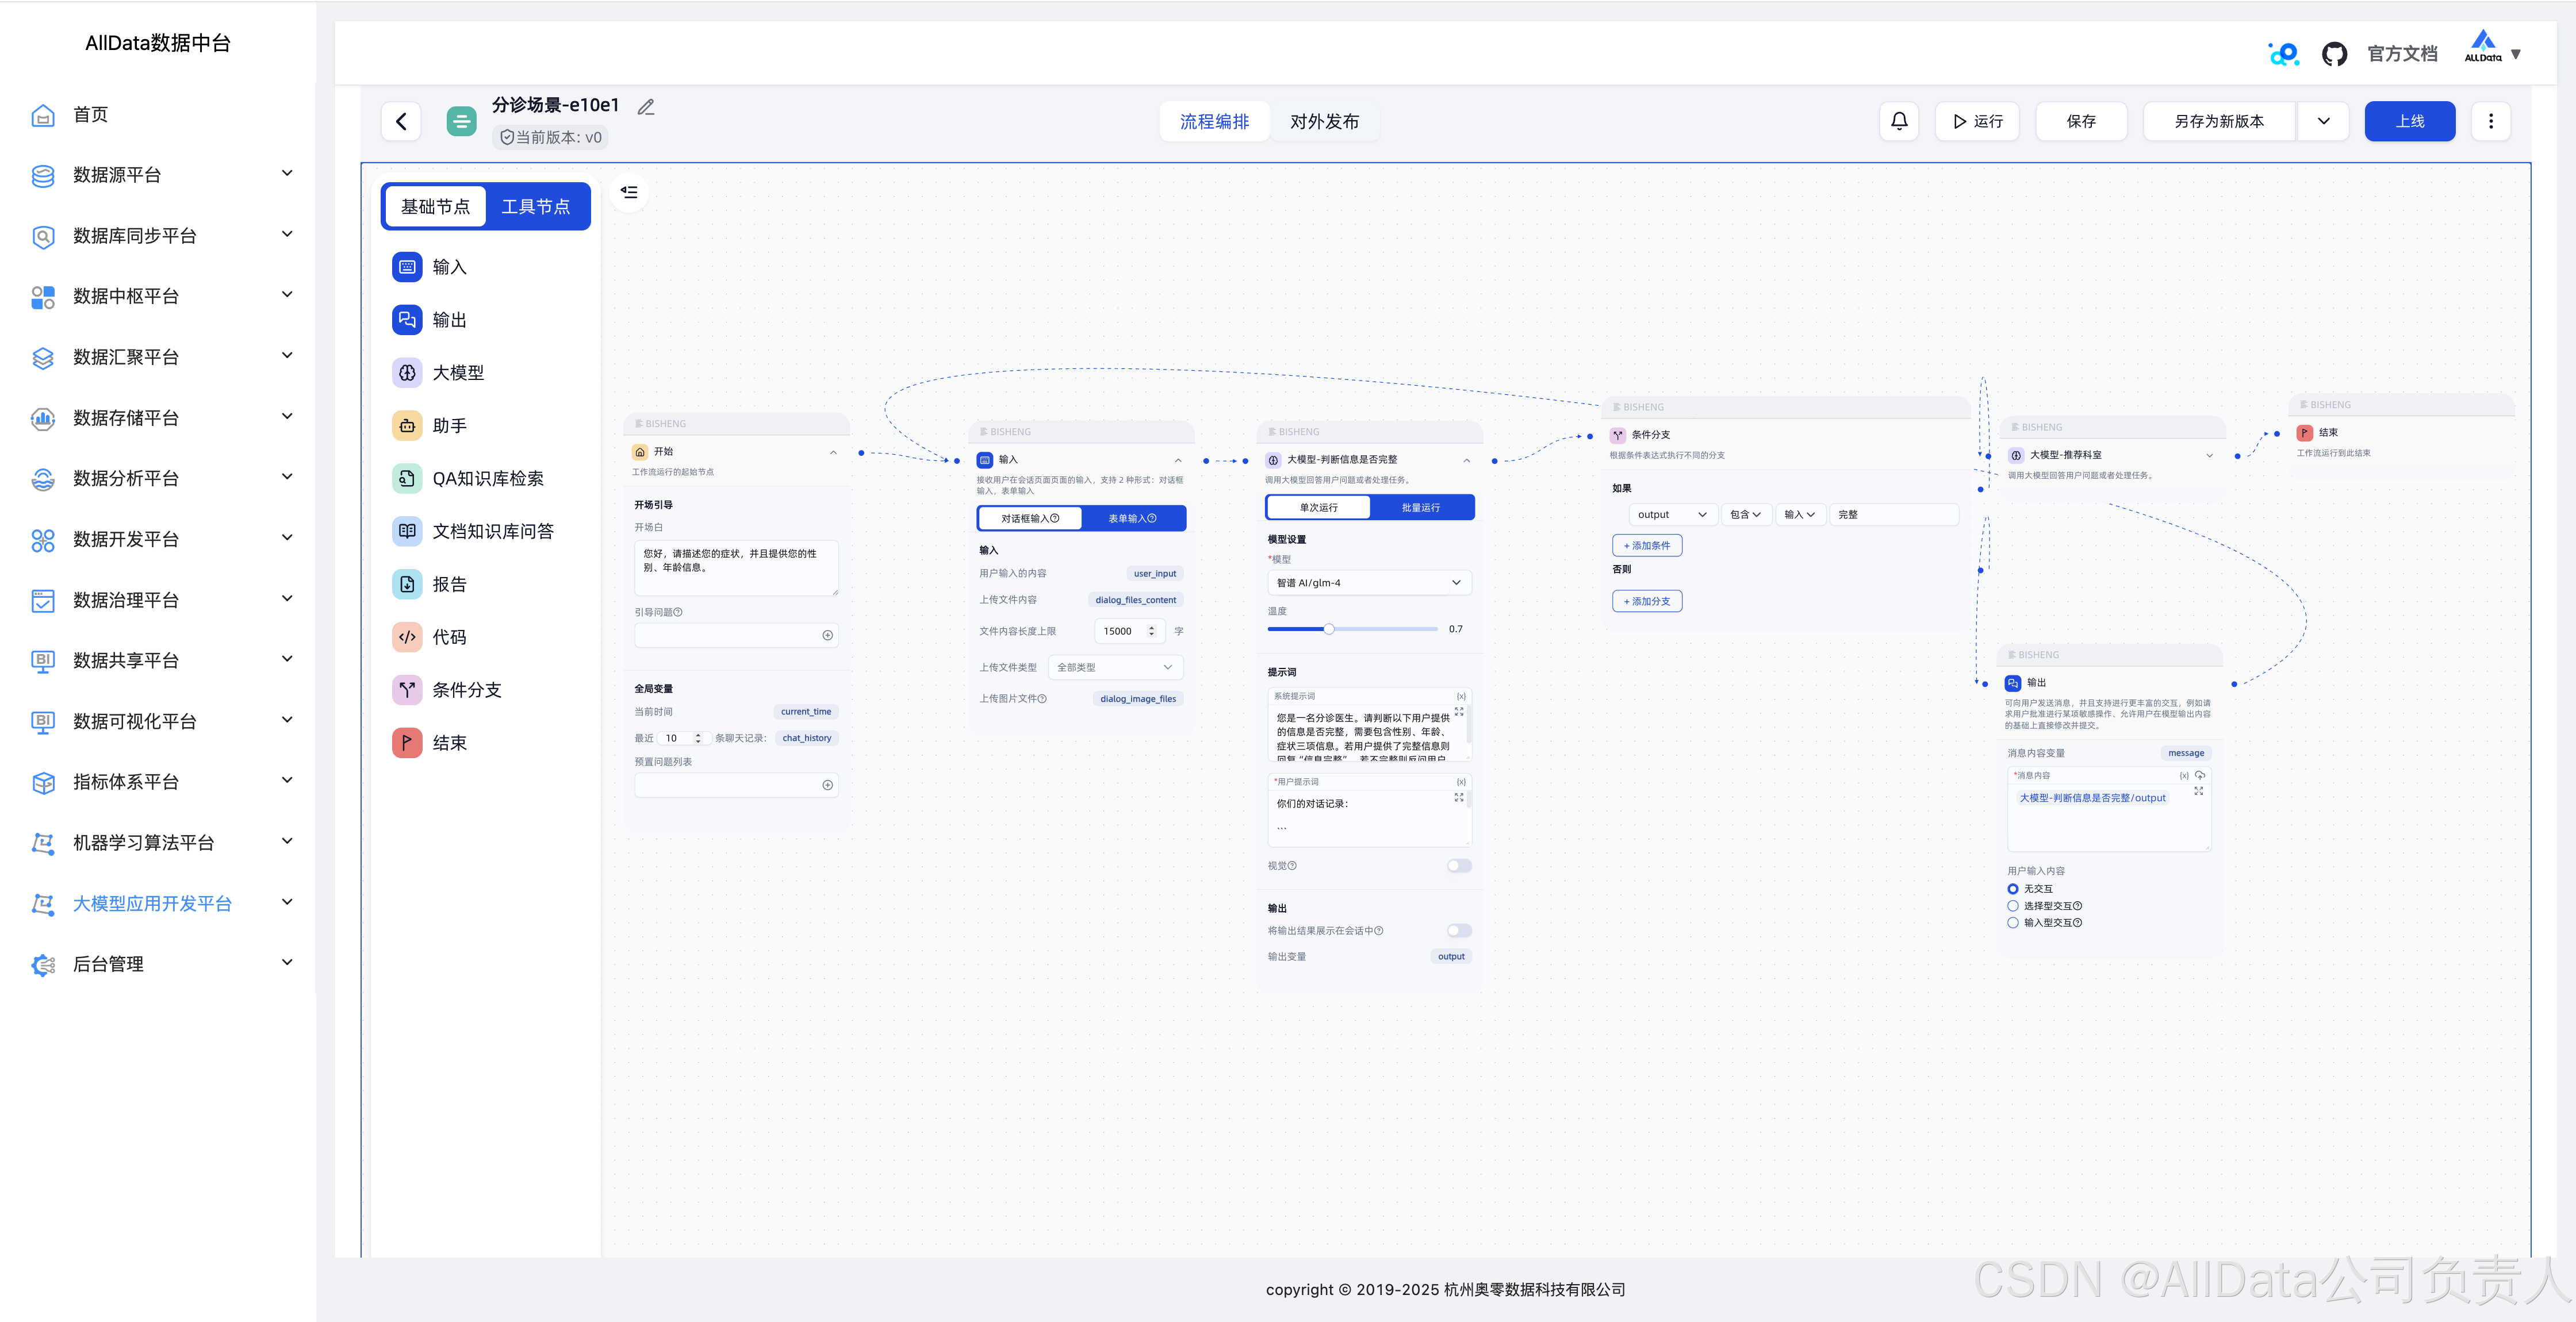Select 选择型交互 radio option
This screenshot has width=2576, height=1322.
pyautogui.click(x=2013, y=906)
